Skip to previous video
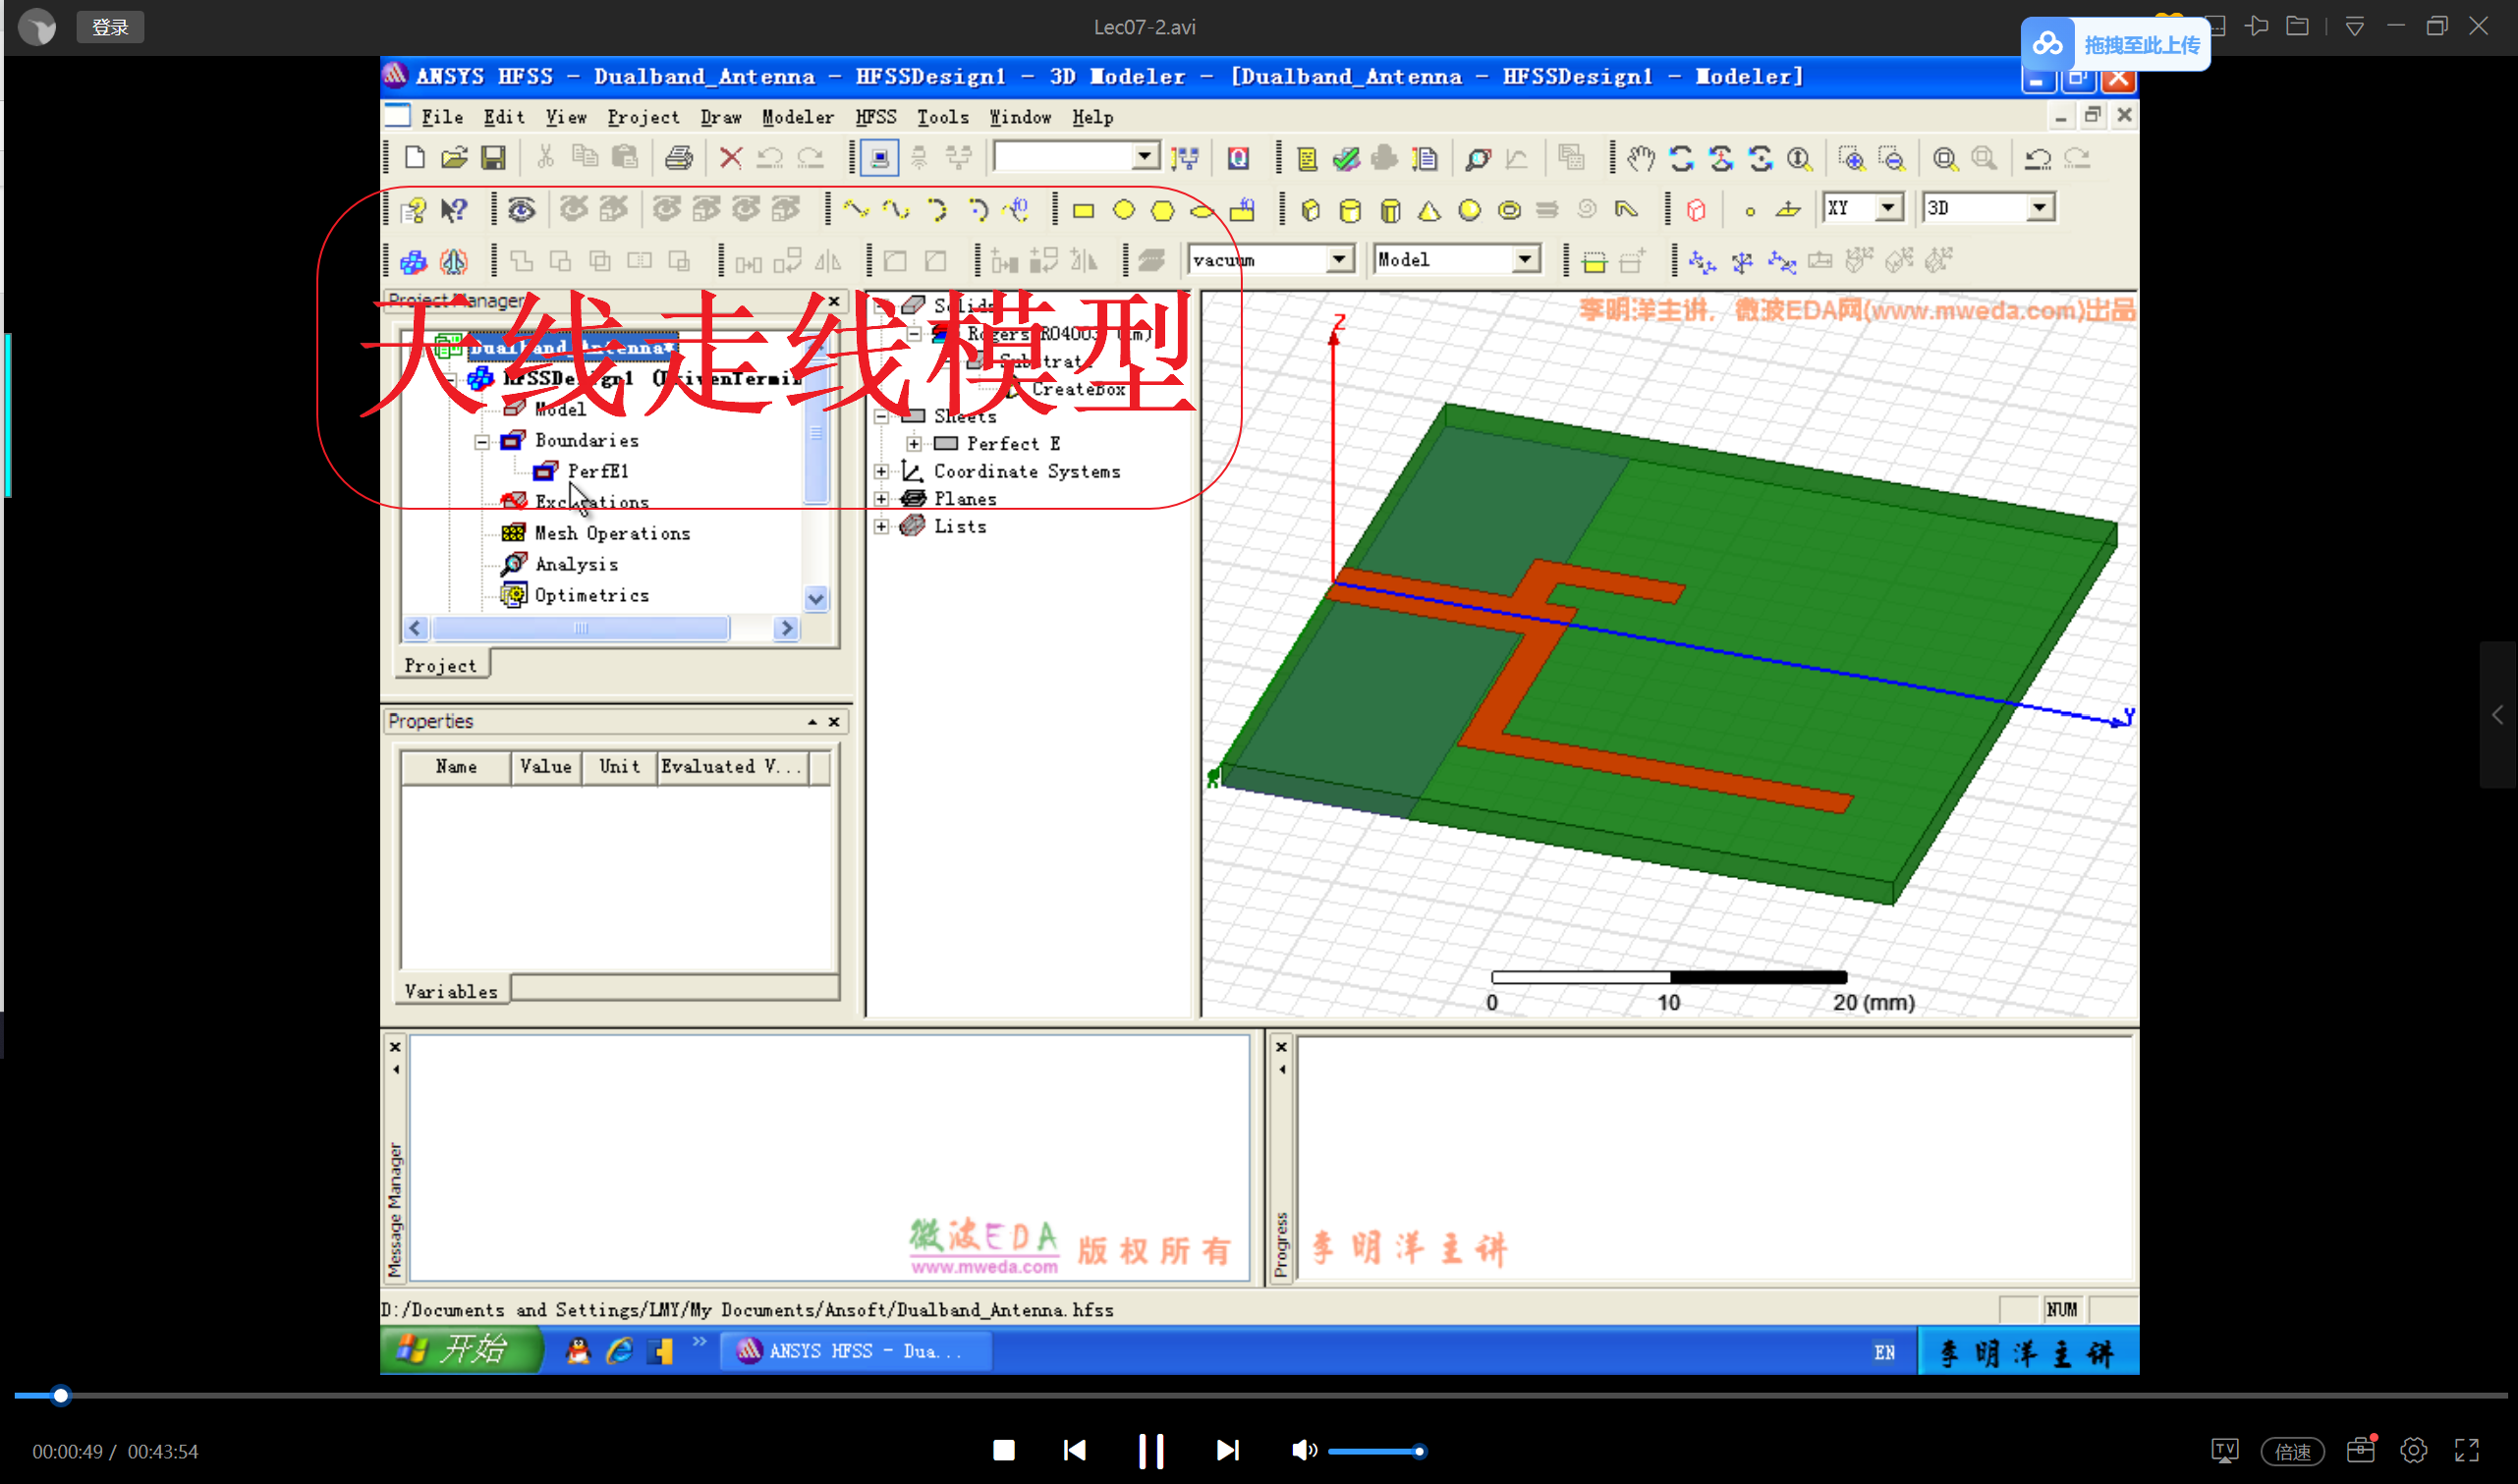Screen dimensions: 2518x1484 click(x=1075, y=1450)
